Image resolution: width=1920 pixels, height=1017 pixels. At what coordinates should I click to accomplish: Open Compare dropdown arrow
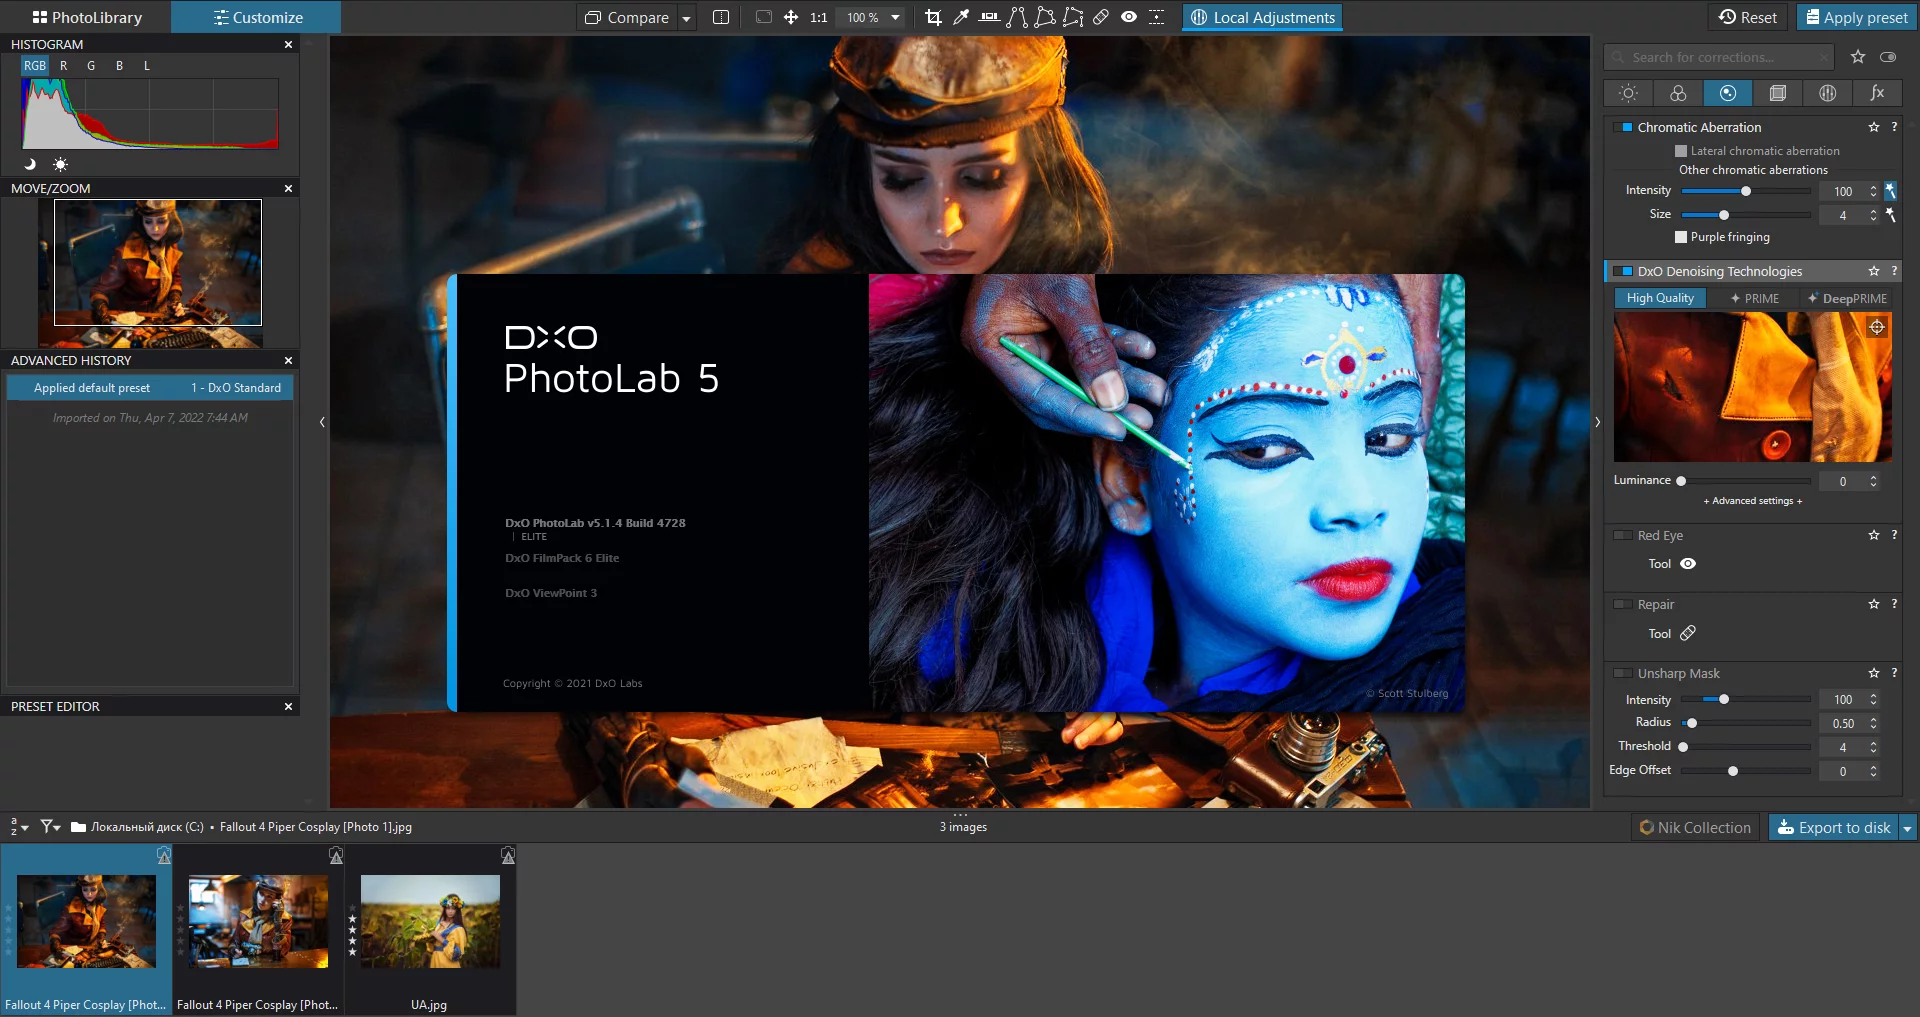coord(686,18)
